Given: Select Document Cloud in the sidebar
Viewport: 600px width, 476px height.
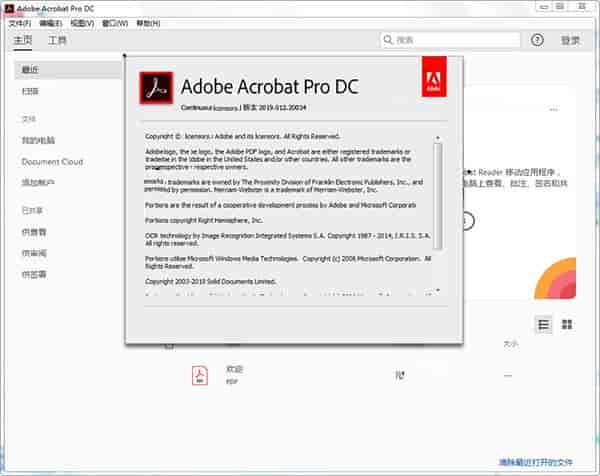Looking at the screenshot, I should tap(52, 162).
